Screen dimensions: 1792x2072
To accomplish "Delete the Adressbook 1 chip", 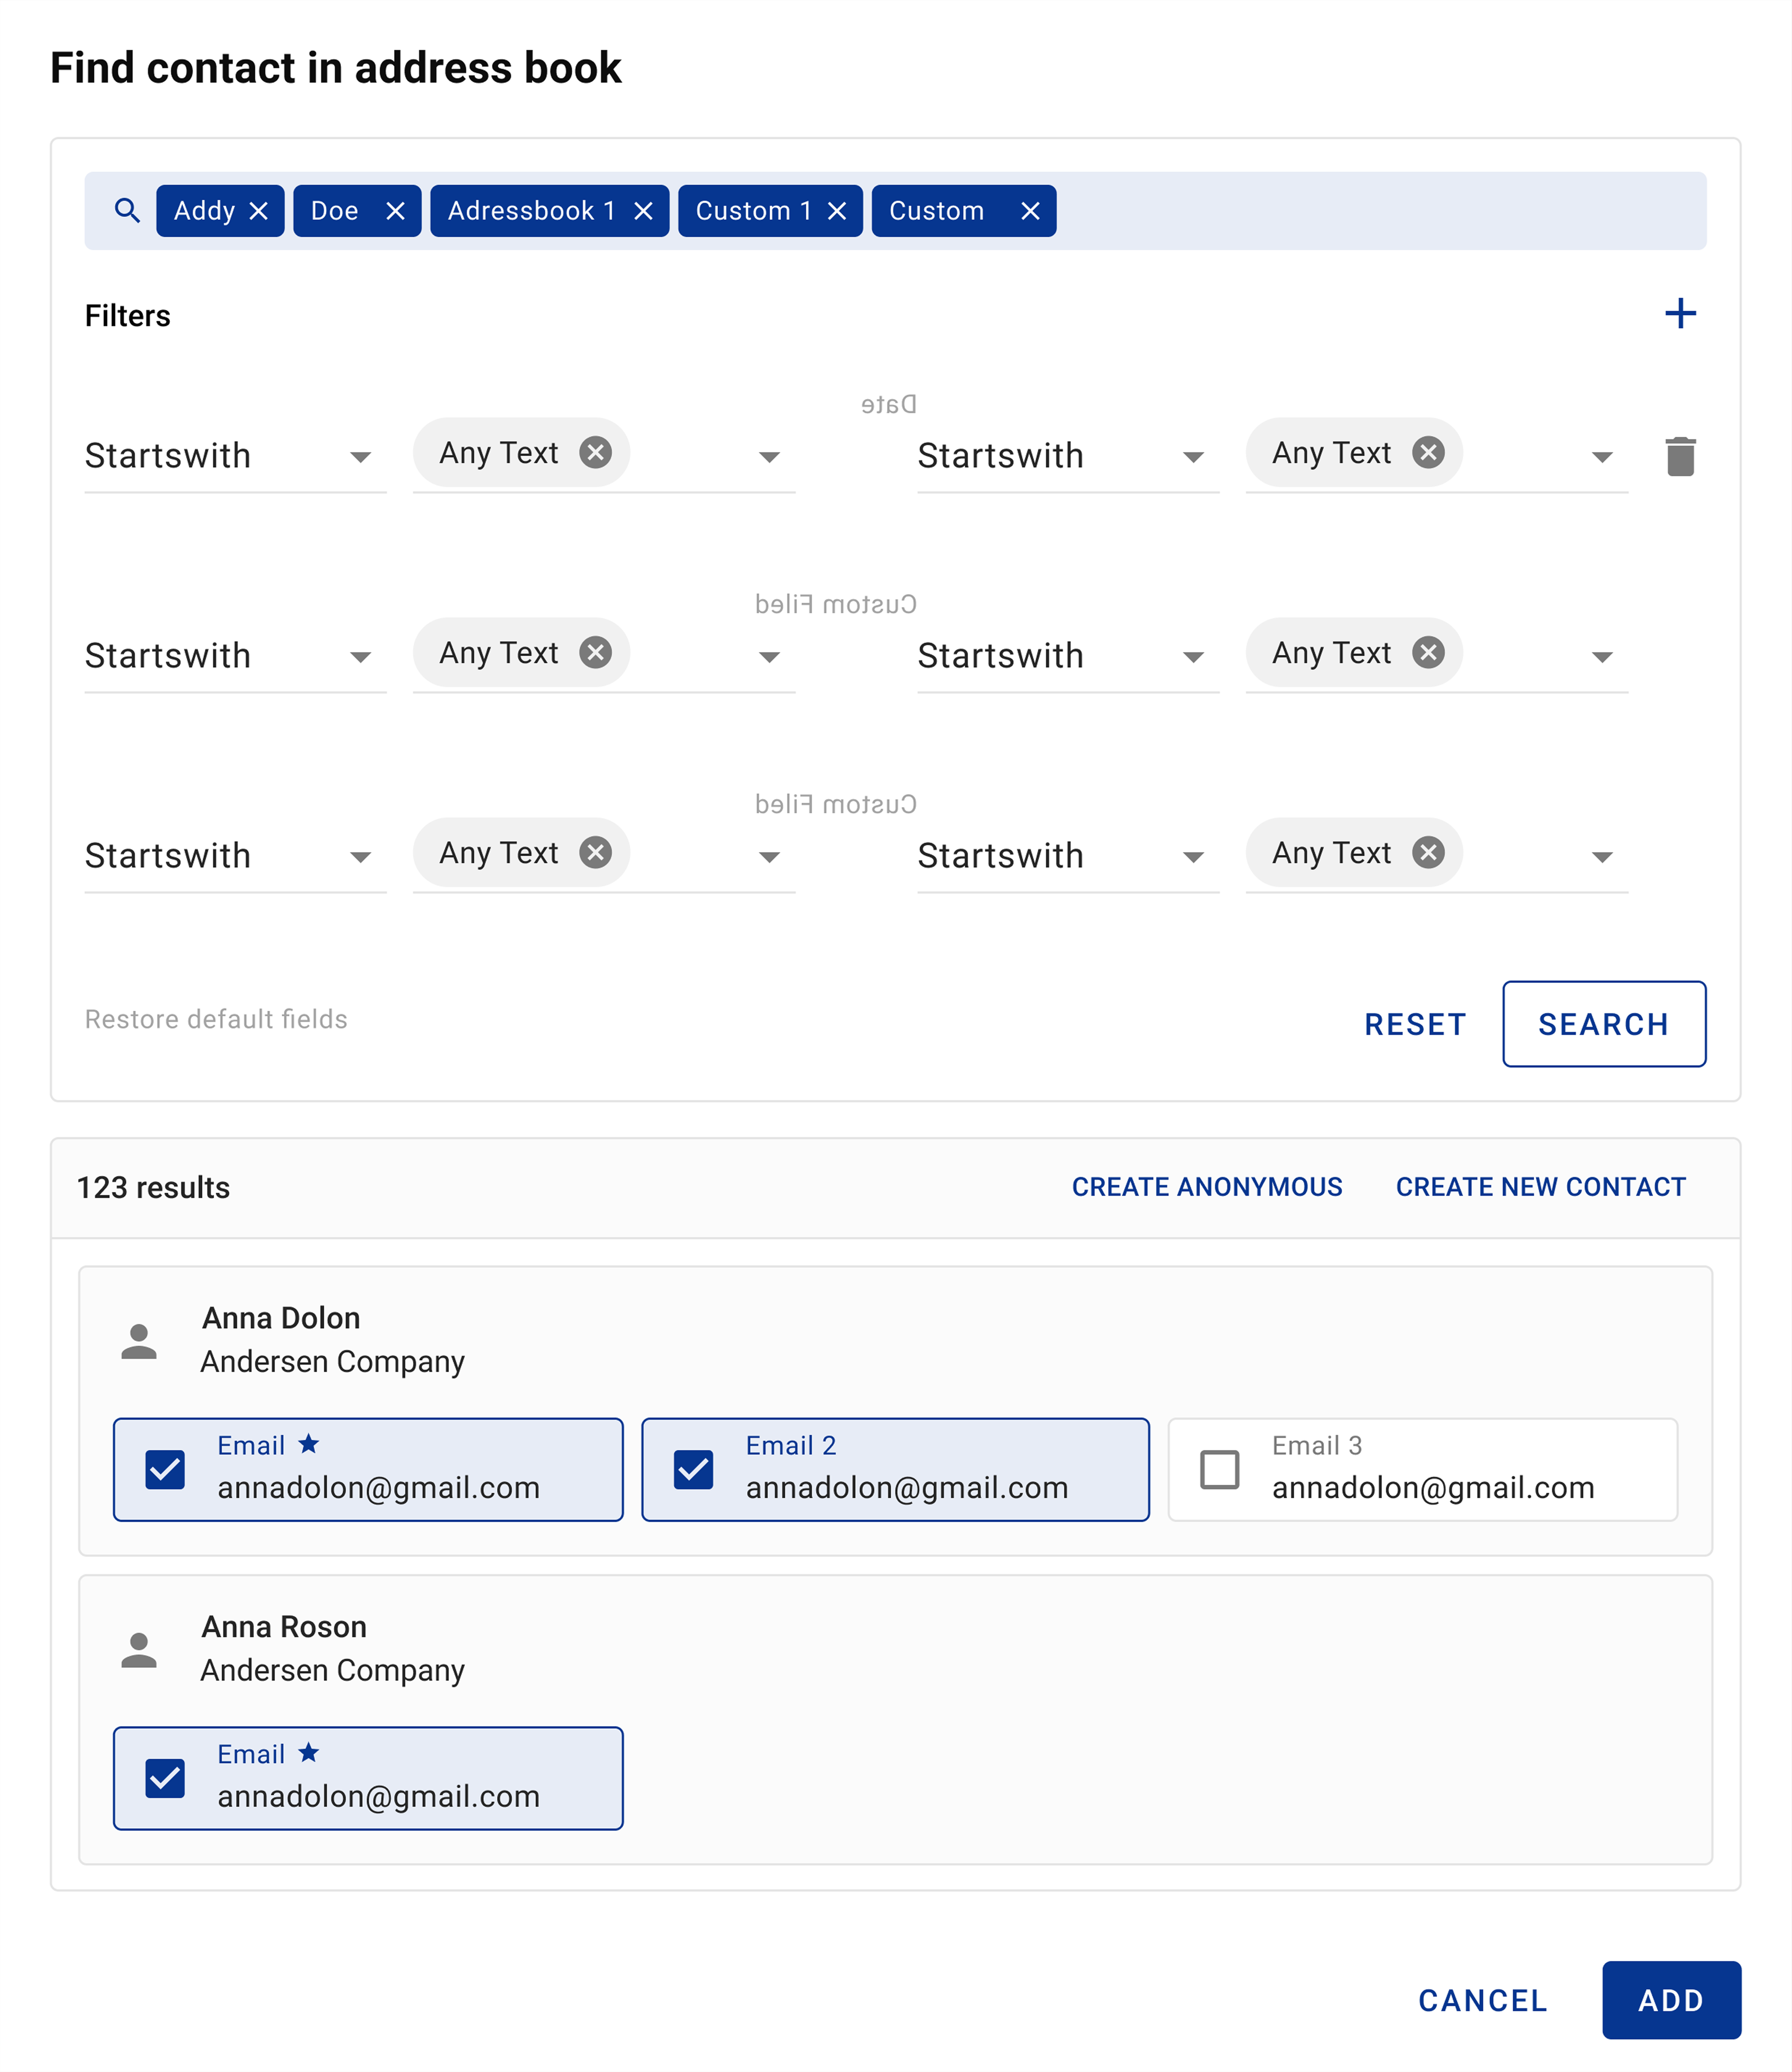I will 643,211.
